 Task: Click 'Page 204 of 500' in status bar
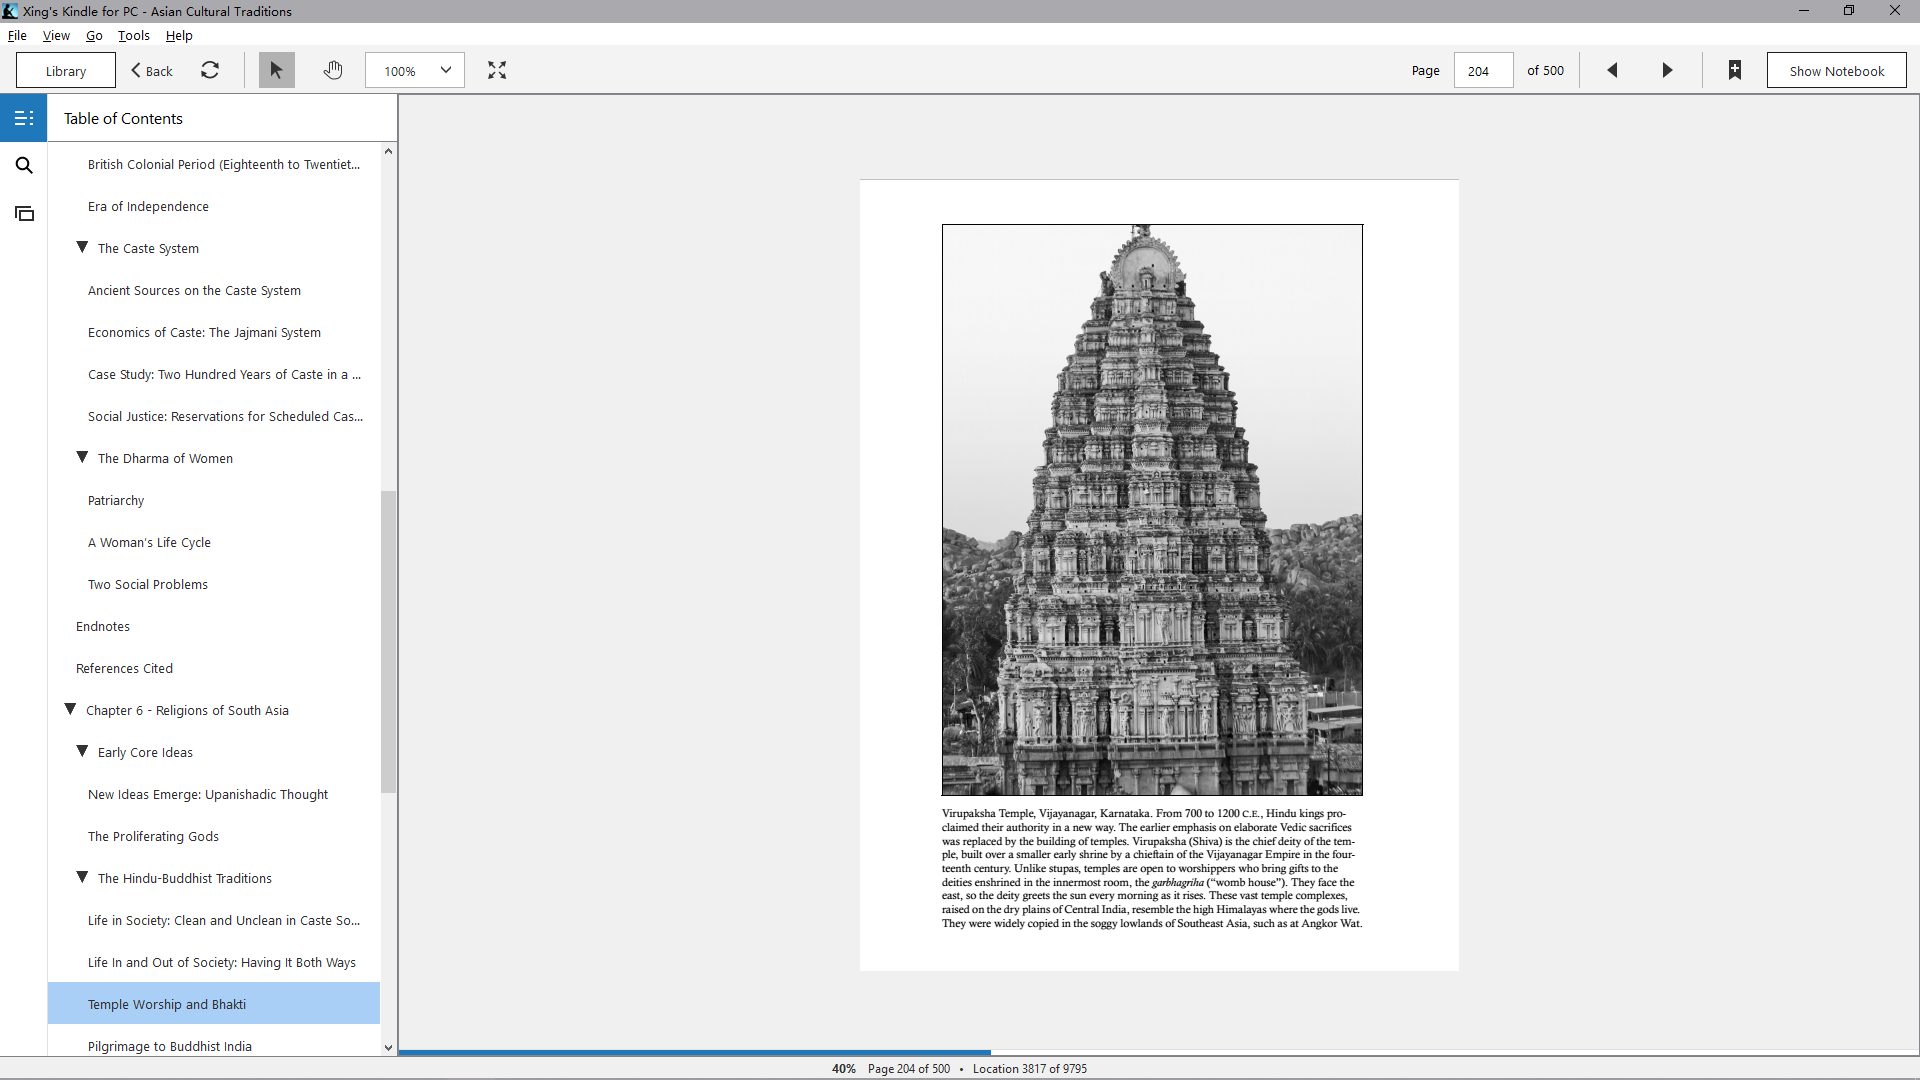pos(909,1068)
